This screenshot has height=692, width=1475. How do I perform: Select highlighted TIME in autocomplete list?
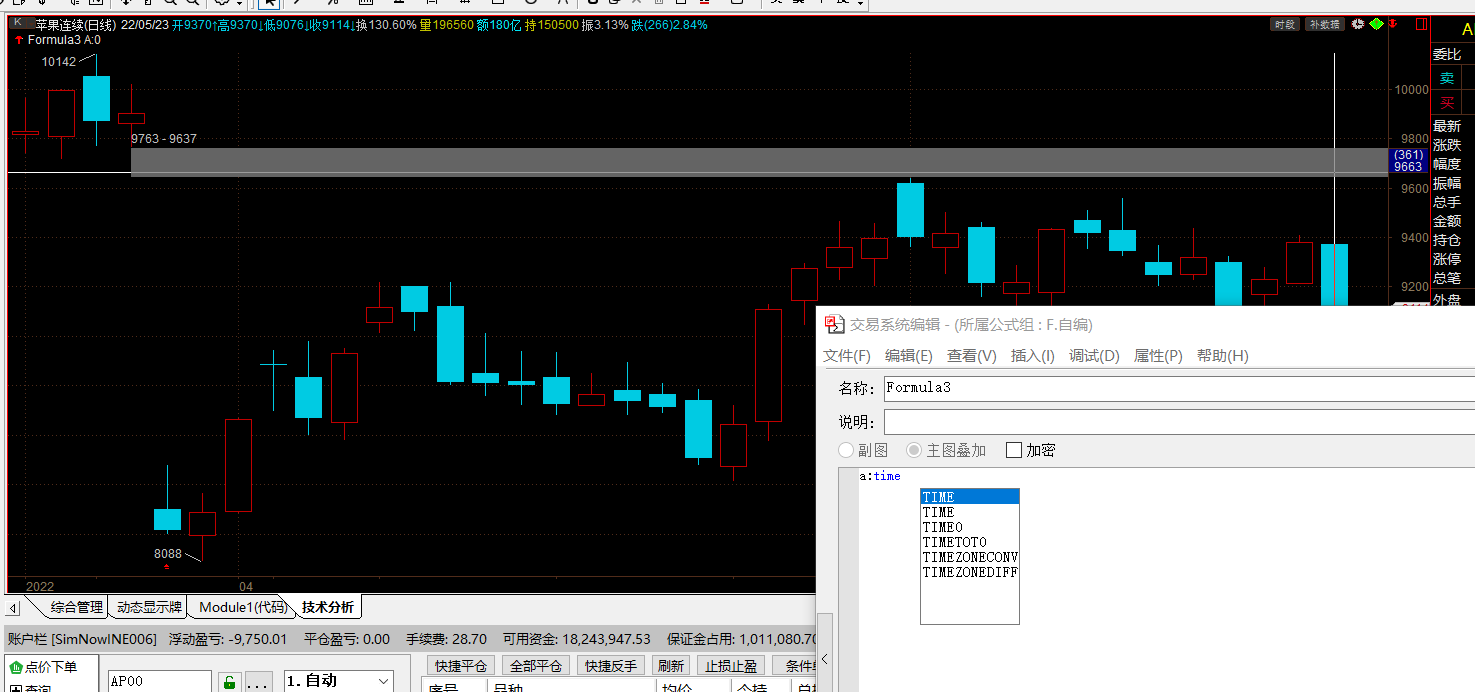970,497
